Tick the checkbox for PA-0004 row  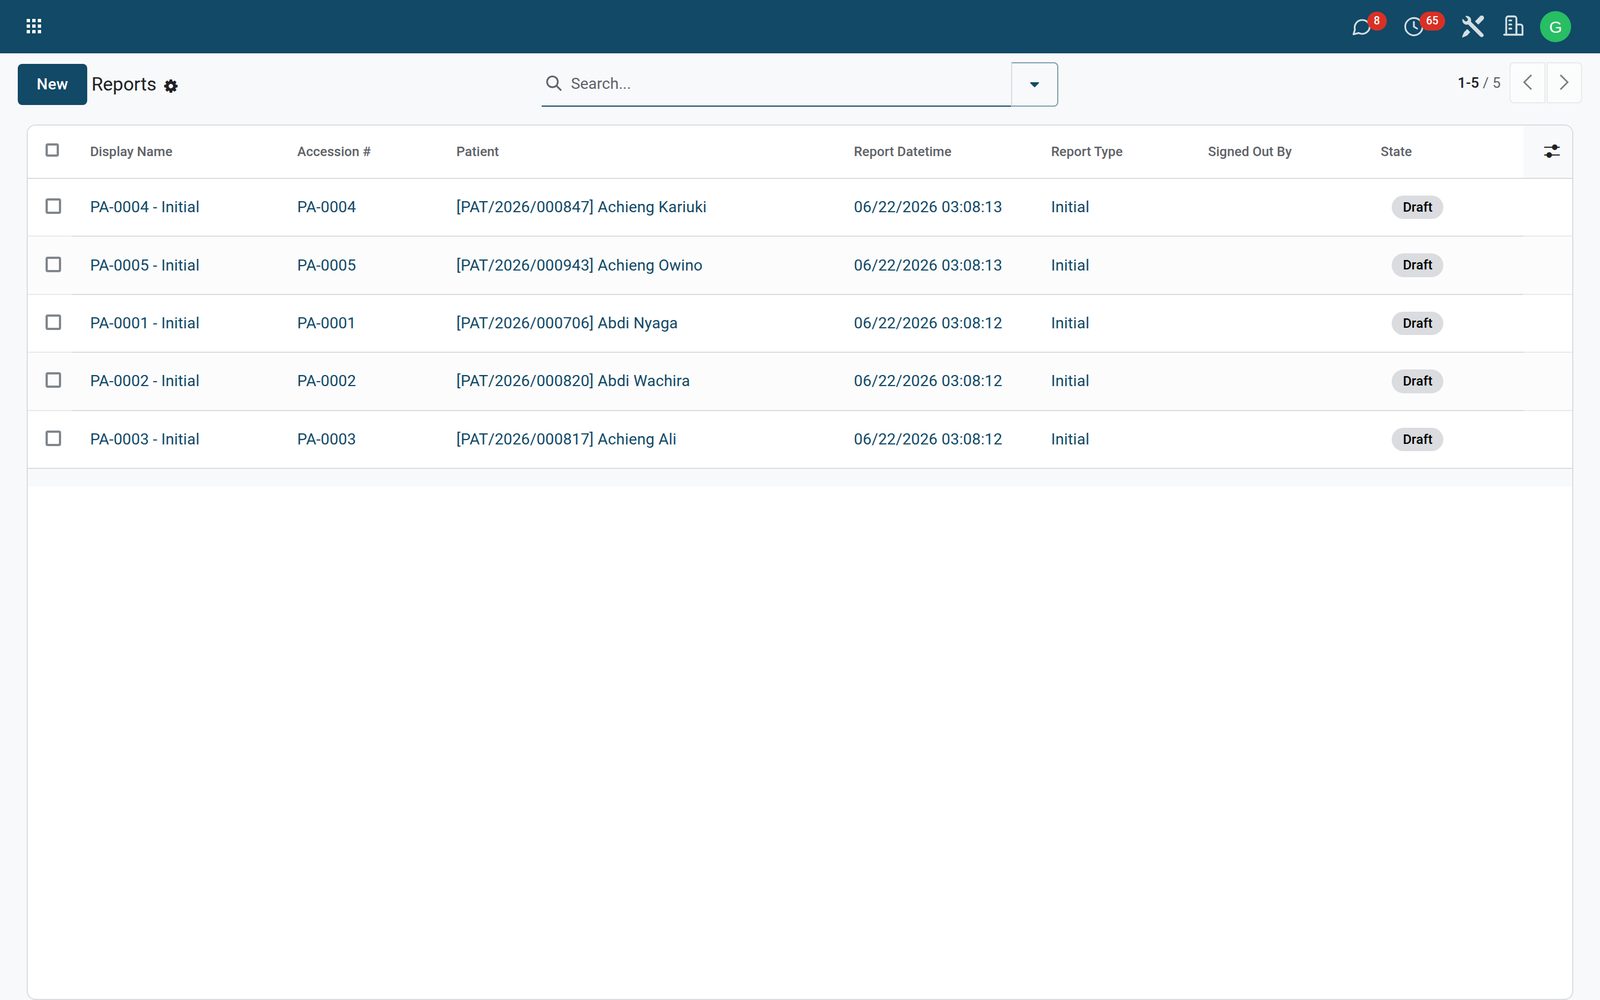pyautogui.click(x=53, y=206)
